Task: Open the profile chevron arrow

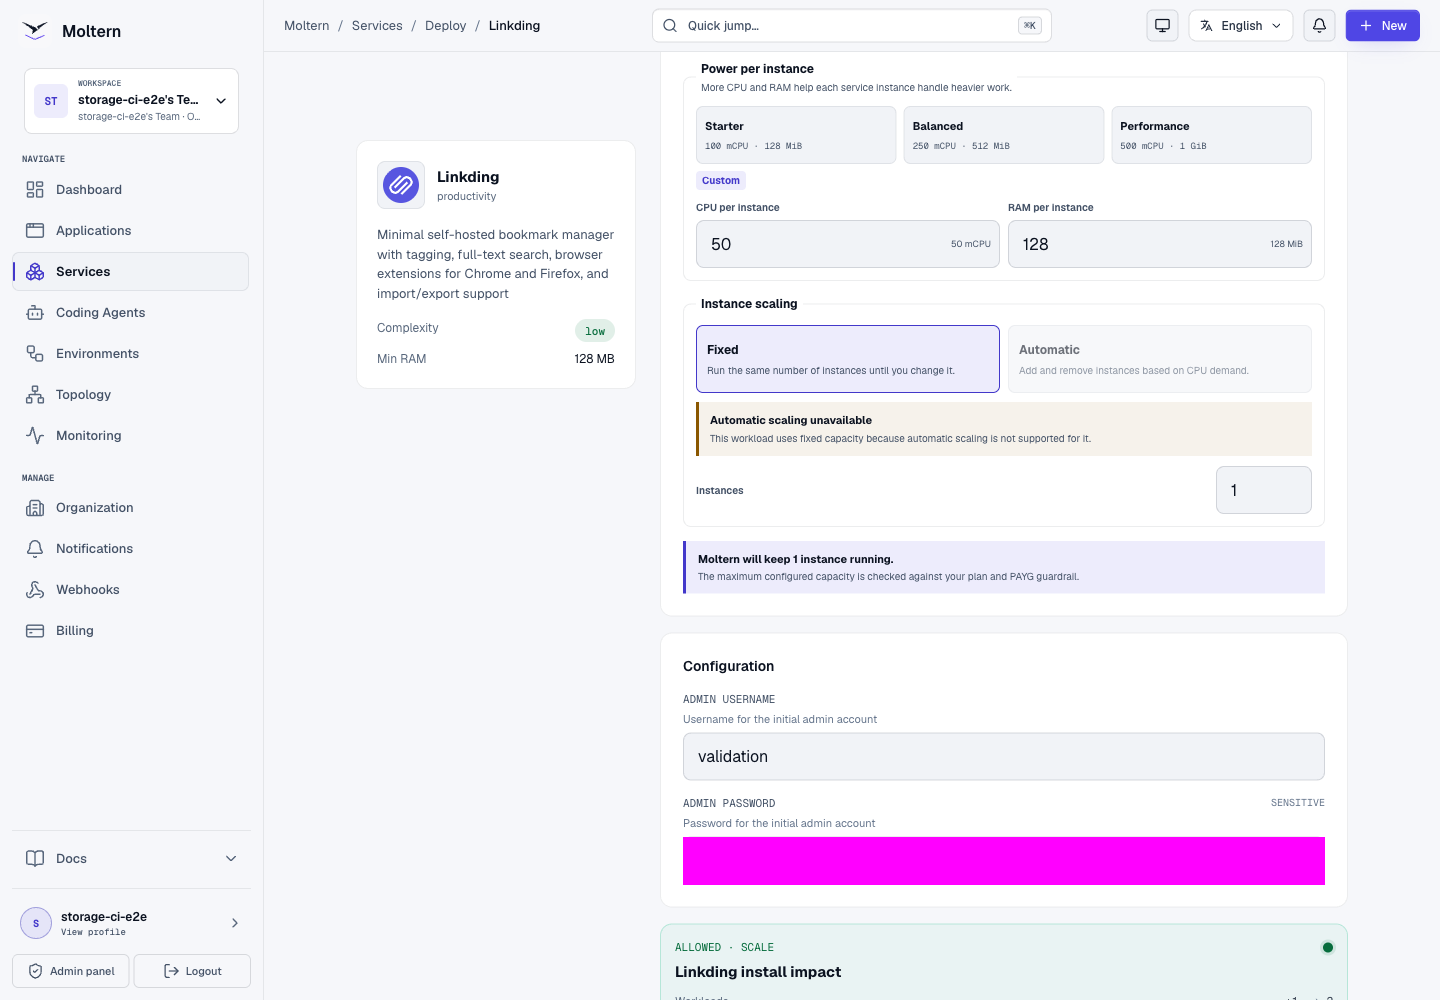Action: [235, 923]
